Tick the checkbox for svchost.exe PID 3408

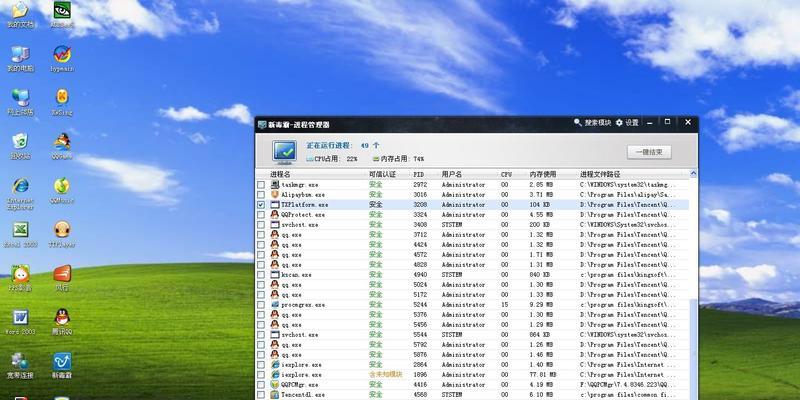click(261, 224)
